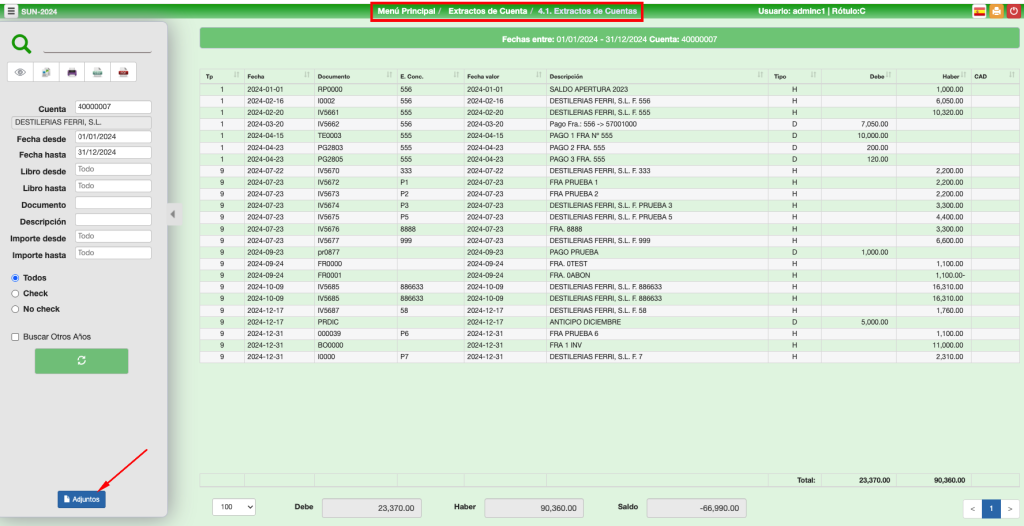Click the Fecha desde date field

[112, 137]
